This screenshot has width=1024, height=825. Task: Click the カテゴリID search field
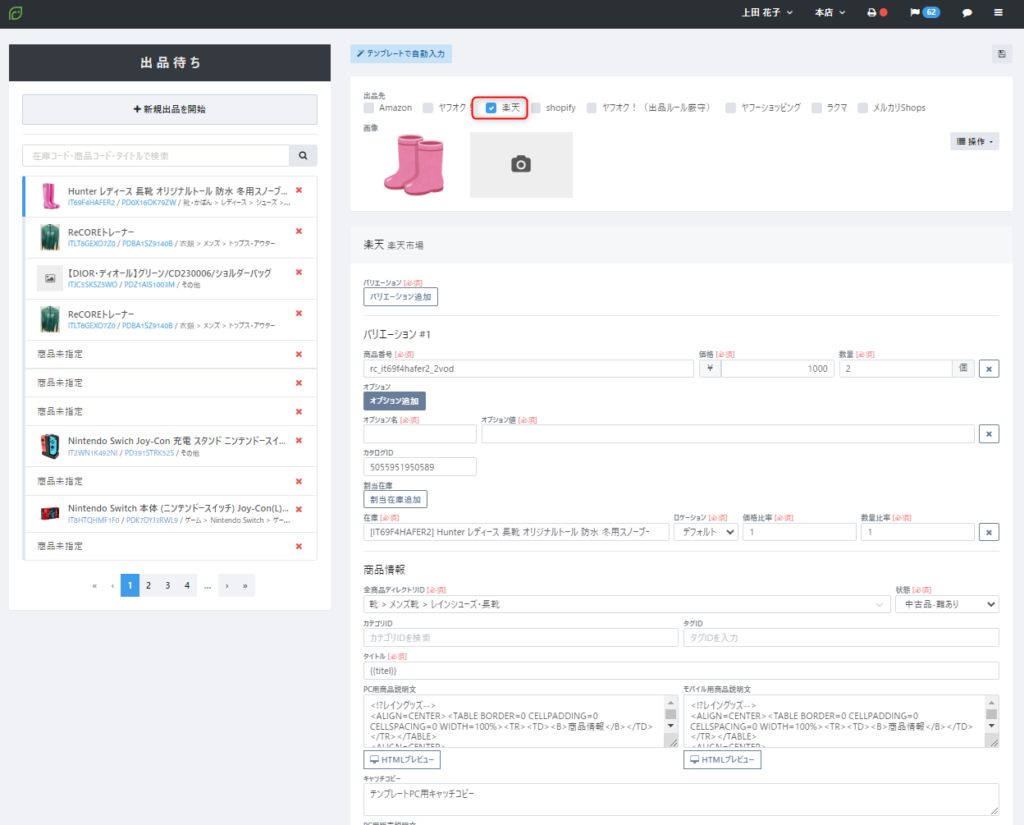tap(520, 638)
